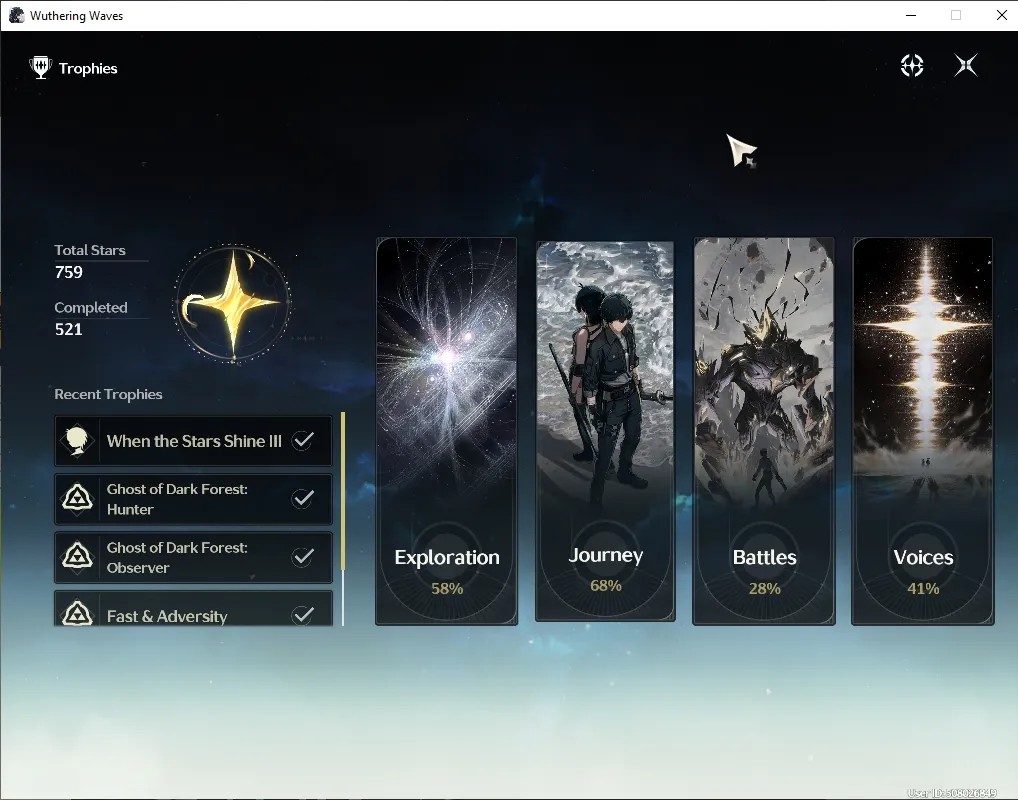This screenshot has height=800, width=1018.
Task: Click the Total Stars value 759
Action: tap(69, 272)
